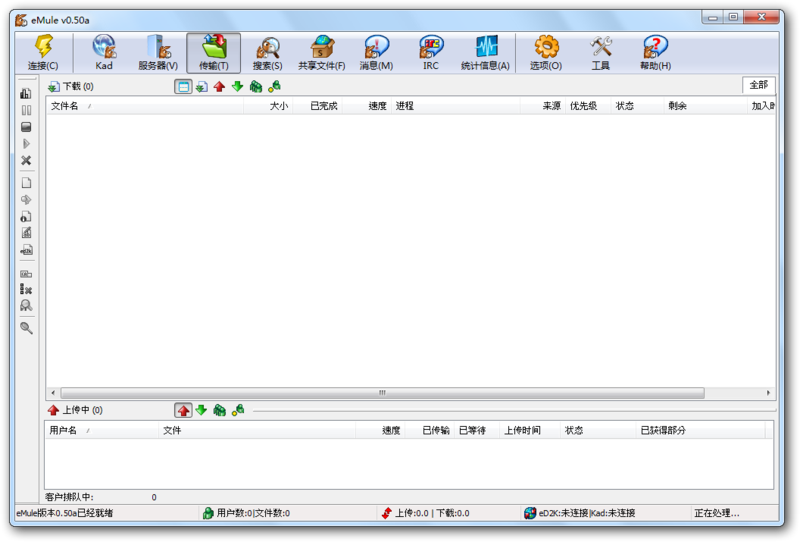Click the downloading green arrow in uploads bar
This screenshot has width=800, height=542.
point(201,410)
